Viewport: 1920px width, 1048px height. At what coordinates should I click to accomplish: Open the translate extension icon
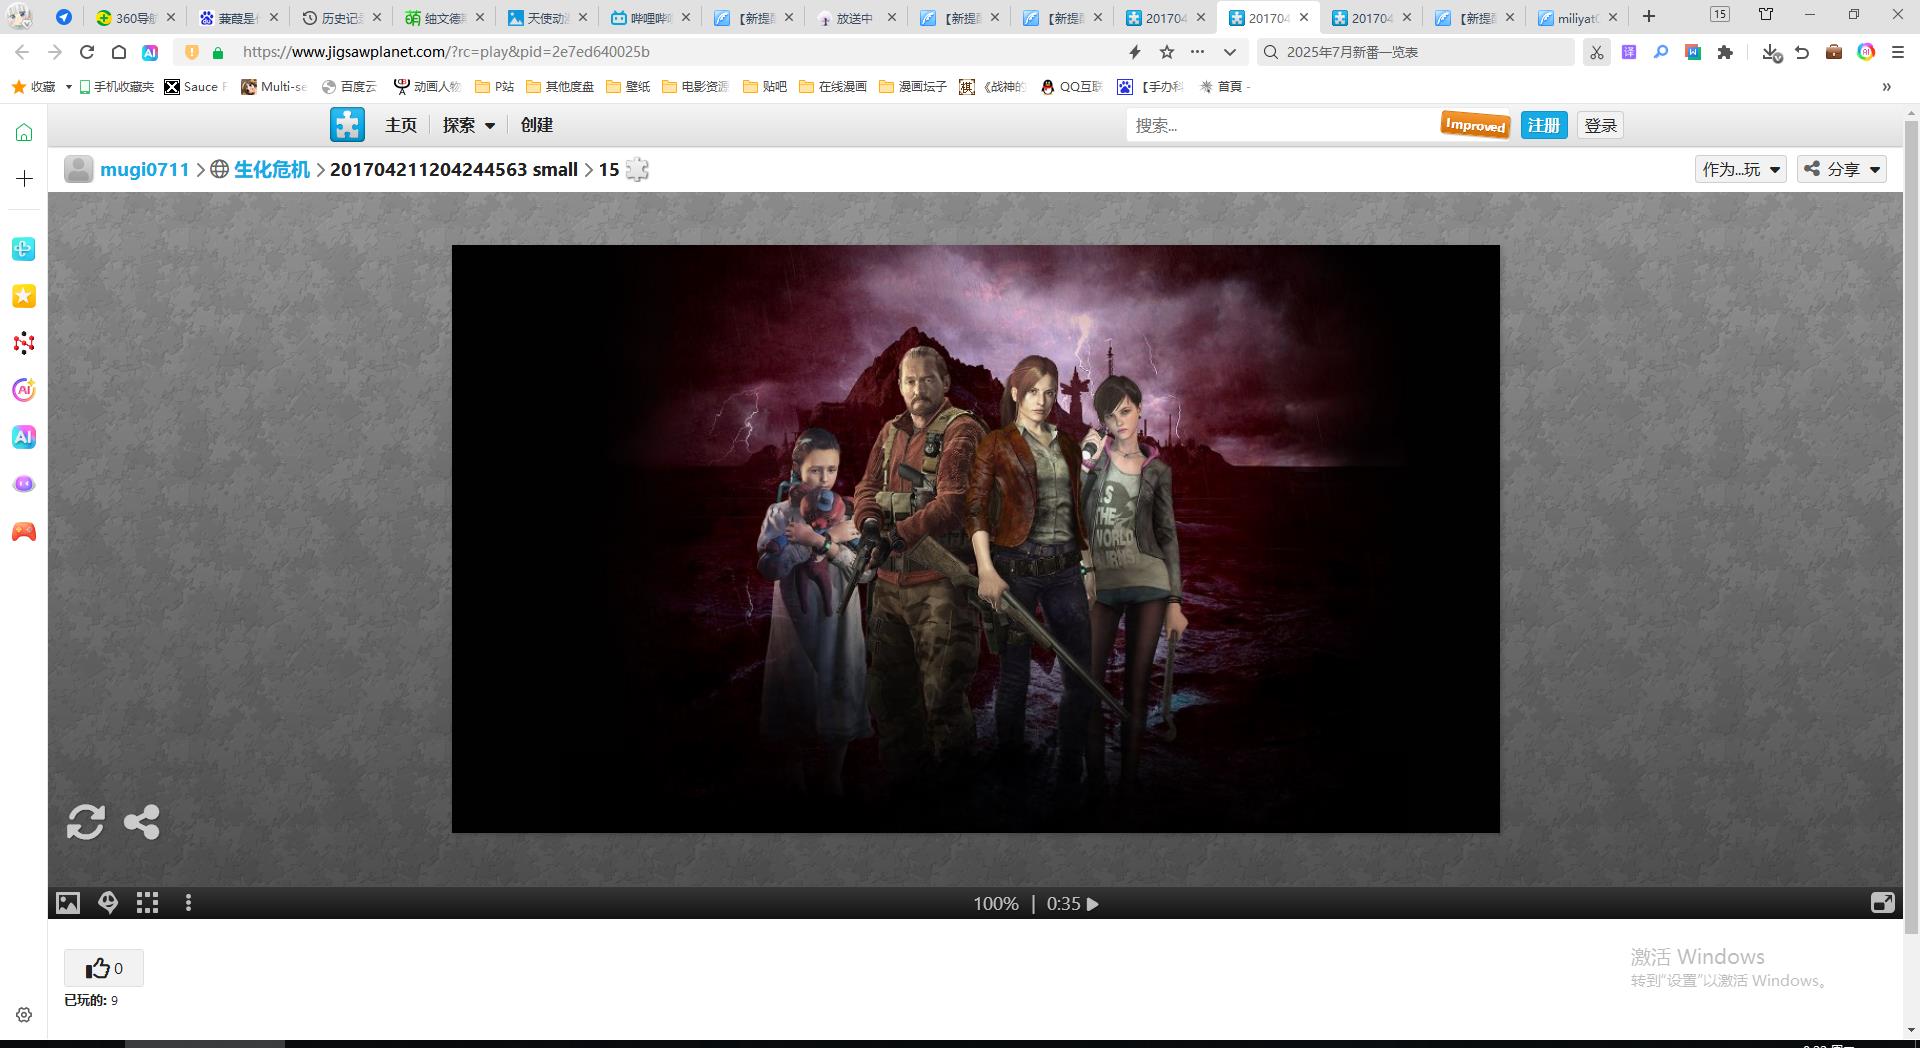(x=1629, y=52)
